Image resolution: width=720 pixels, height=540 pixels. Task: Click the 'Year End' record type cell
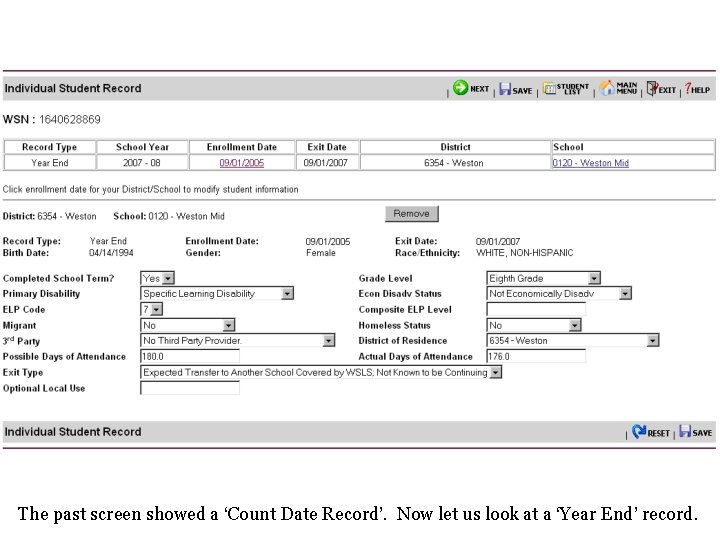pos(50,163)
